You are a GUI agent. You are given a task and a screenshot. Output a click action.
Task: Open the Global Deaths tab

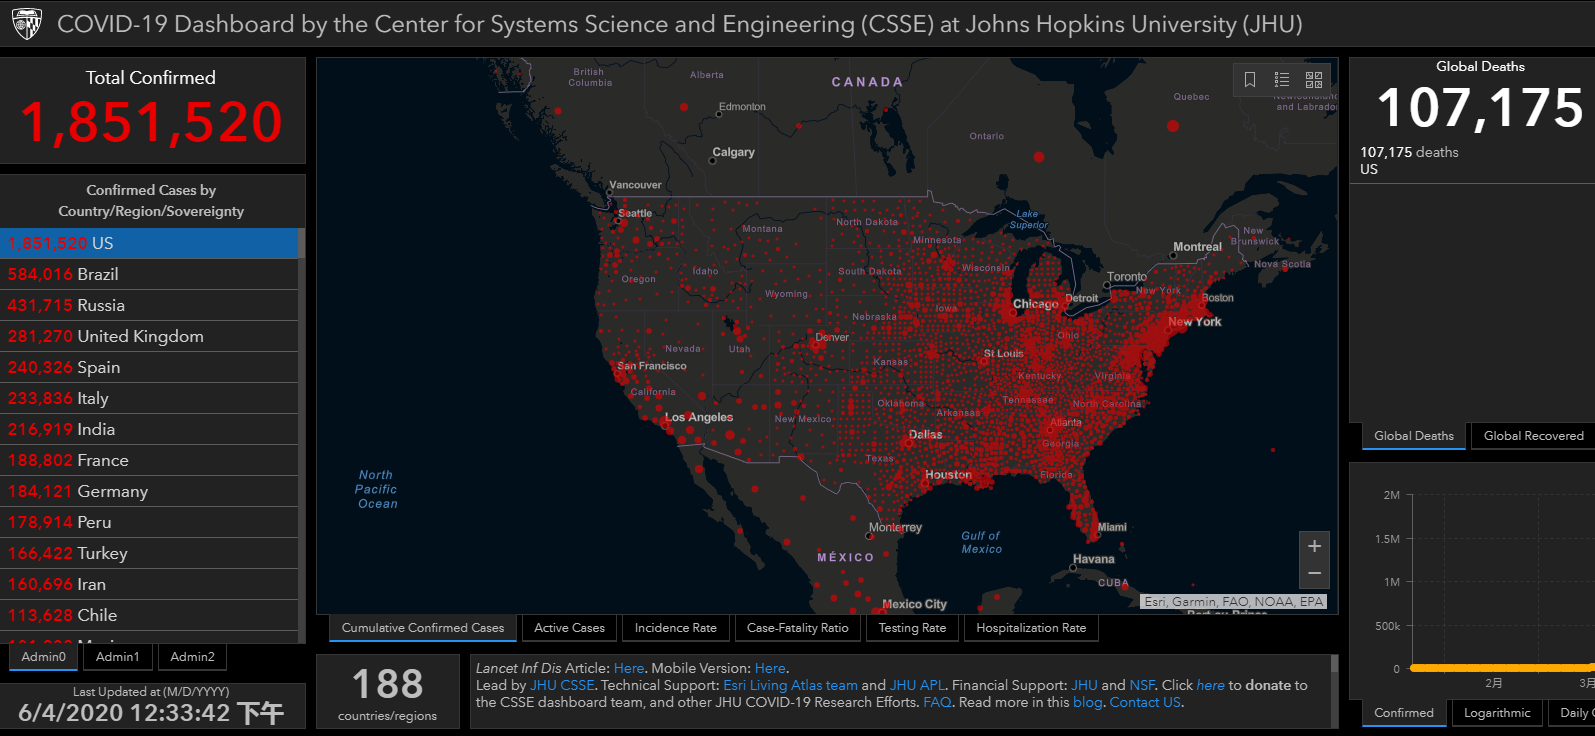(x=1414, y=436)
